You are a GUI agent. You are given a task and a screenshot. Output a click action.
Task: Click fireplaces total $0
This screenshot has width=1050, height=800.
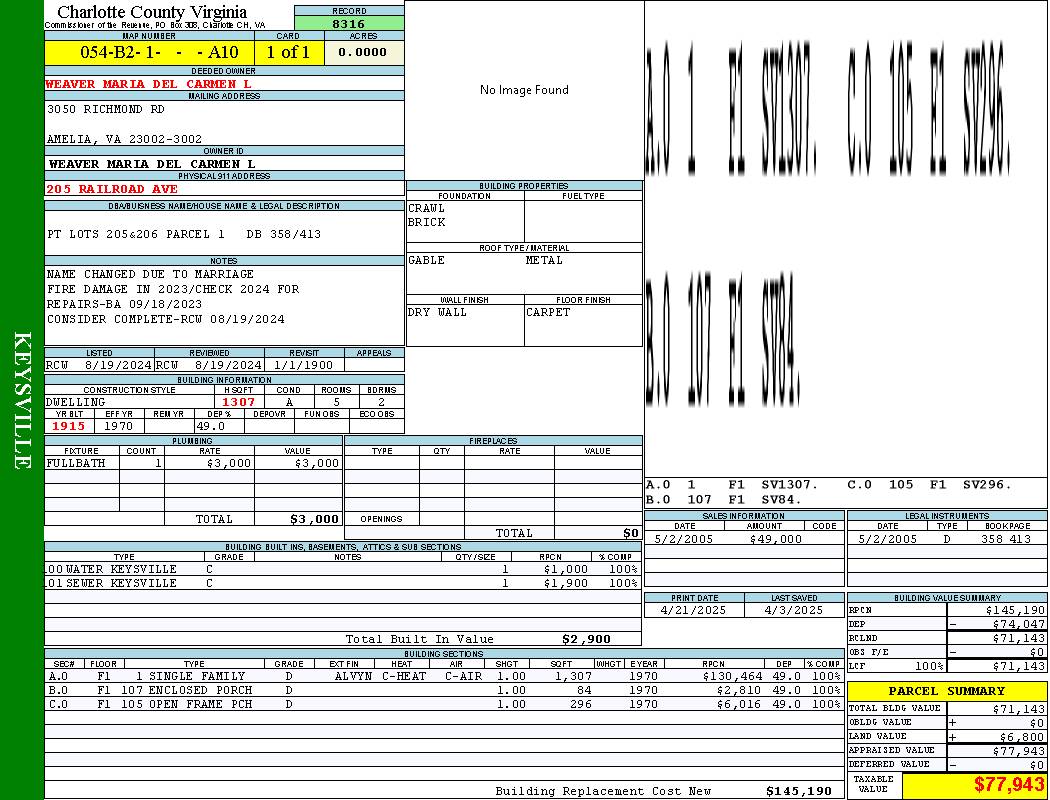631,534
